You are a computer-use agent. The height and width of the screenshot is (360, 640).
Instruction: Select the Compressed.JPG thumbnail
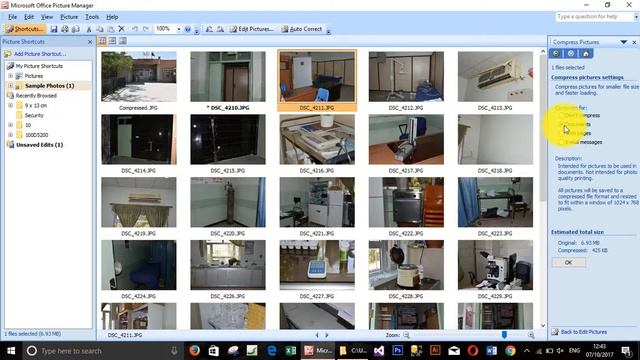pos(139,77)
